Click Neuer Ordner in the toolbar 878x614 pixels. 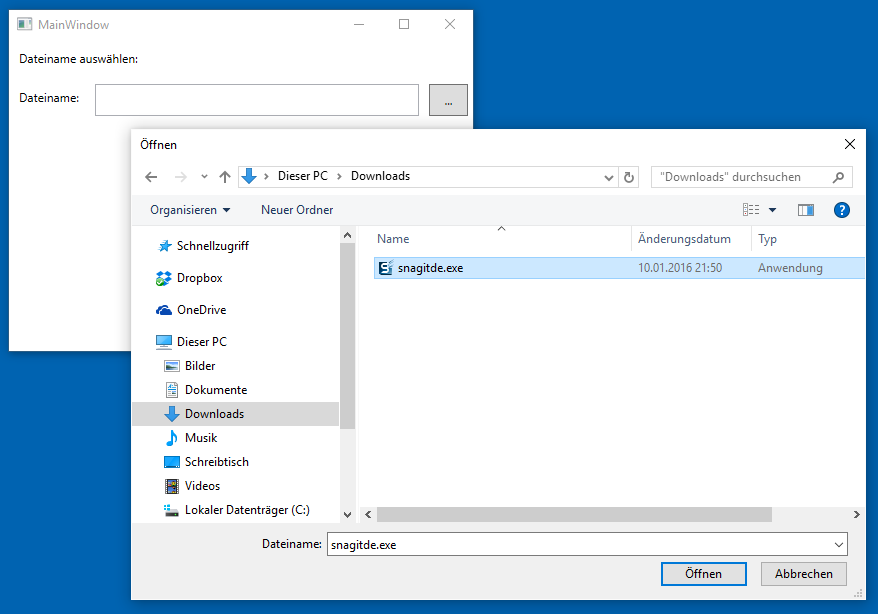297,210
